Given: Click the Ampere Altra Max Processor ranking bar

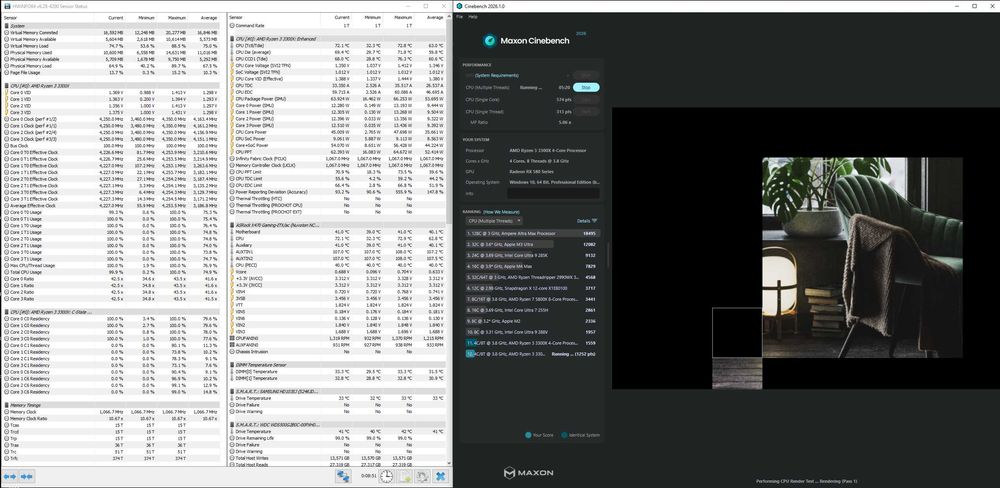Looking at the screenshot, I should click(x=533, y=233).
